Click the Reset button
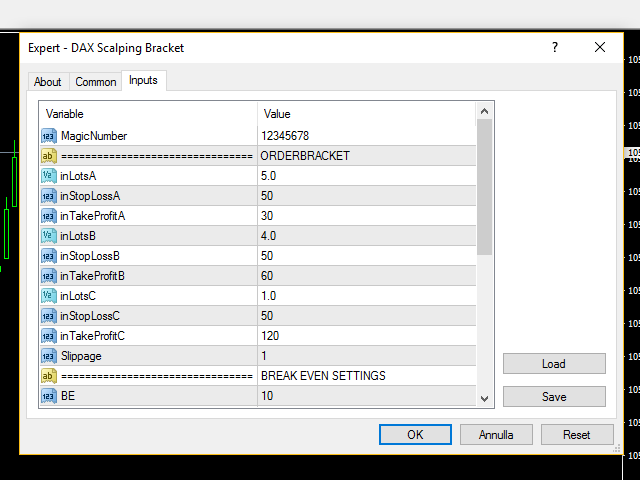Screen dimensions: 640x480 (x=577, y=435)
